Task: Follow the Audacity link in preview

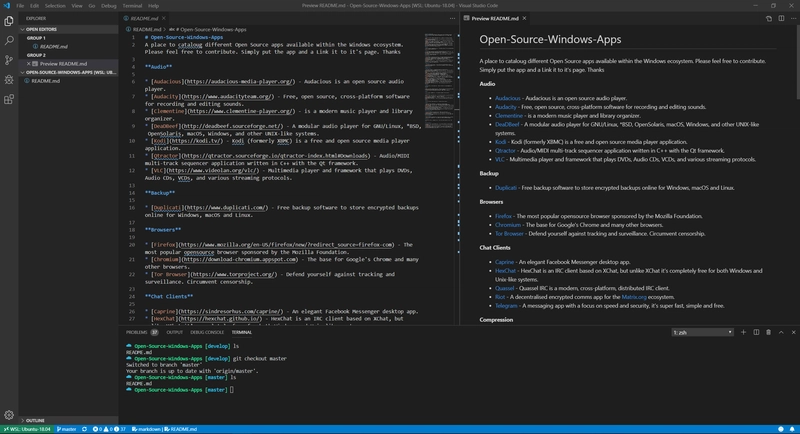Action: tap(506, 107)
